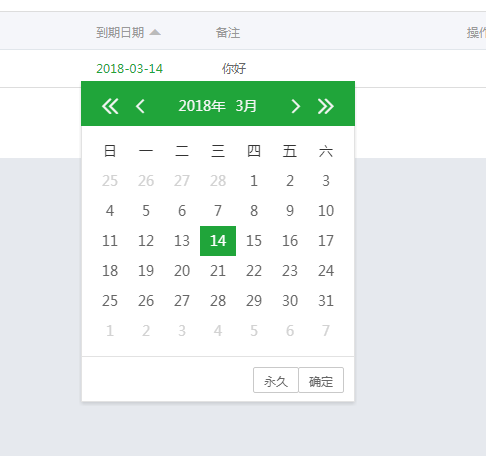The image size is (486, 456).
Task: Confirm the date with 确定 button
Action: pyautogui.click(x=321, y=380)
